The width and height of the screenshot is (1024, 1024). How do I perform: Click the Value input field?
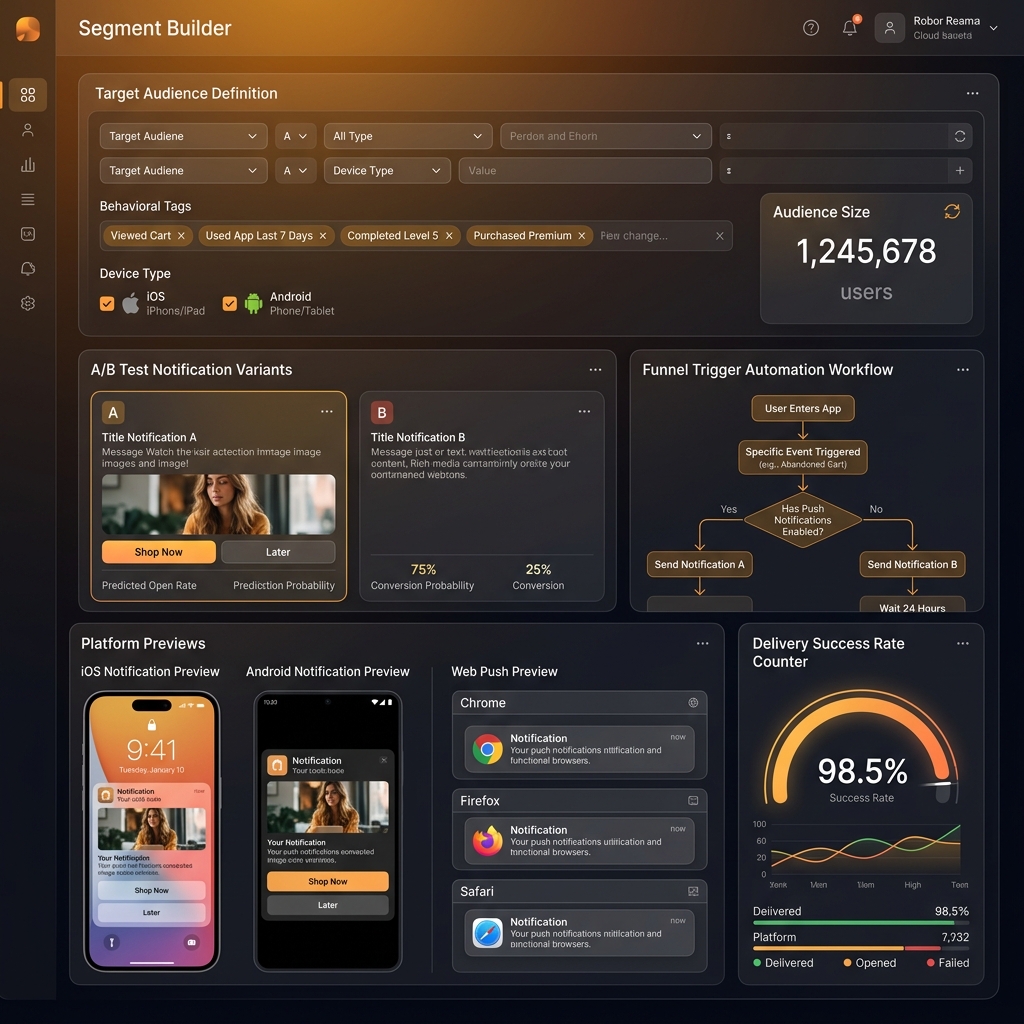pos(585,170)
